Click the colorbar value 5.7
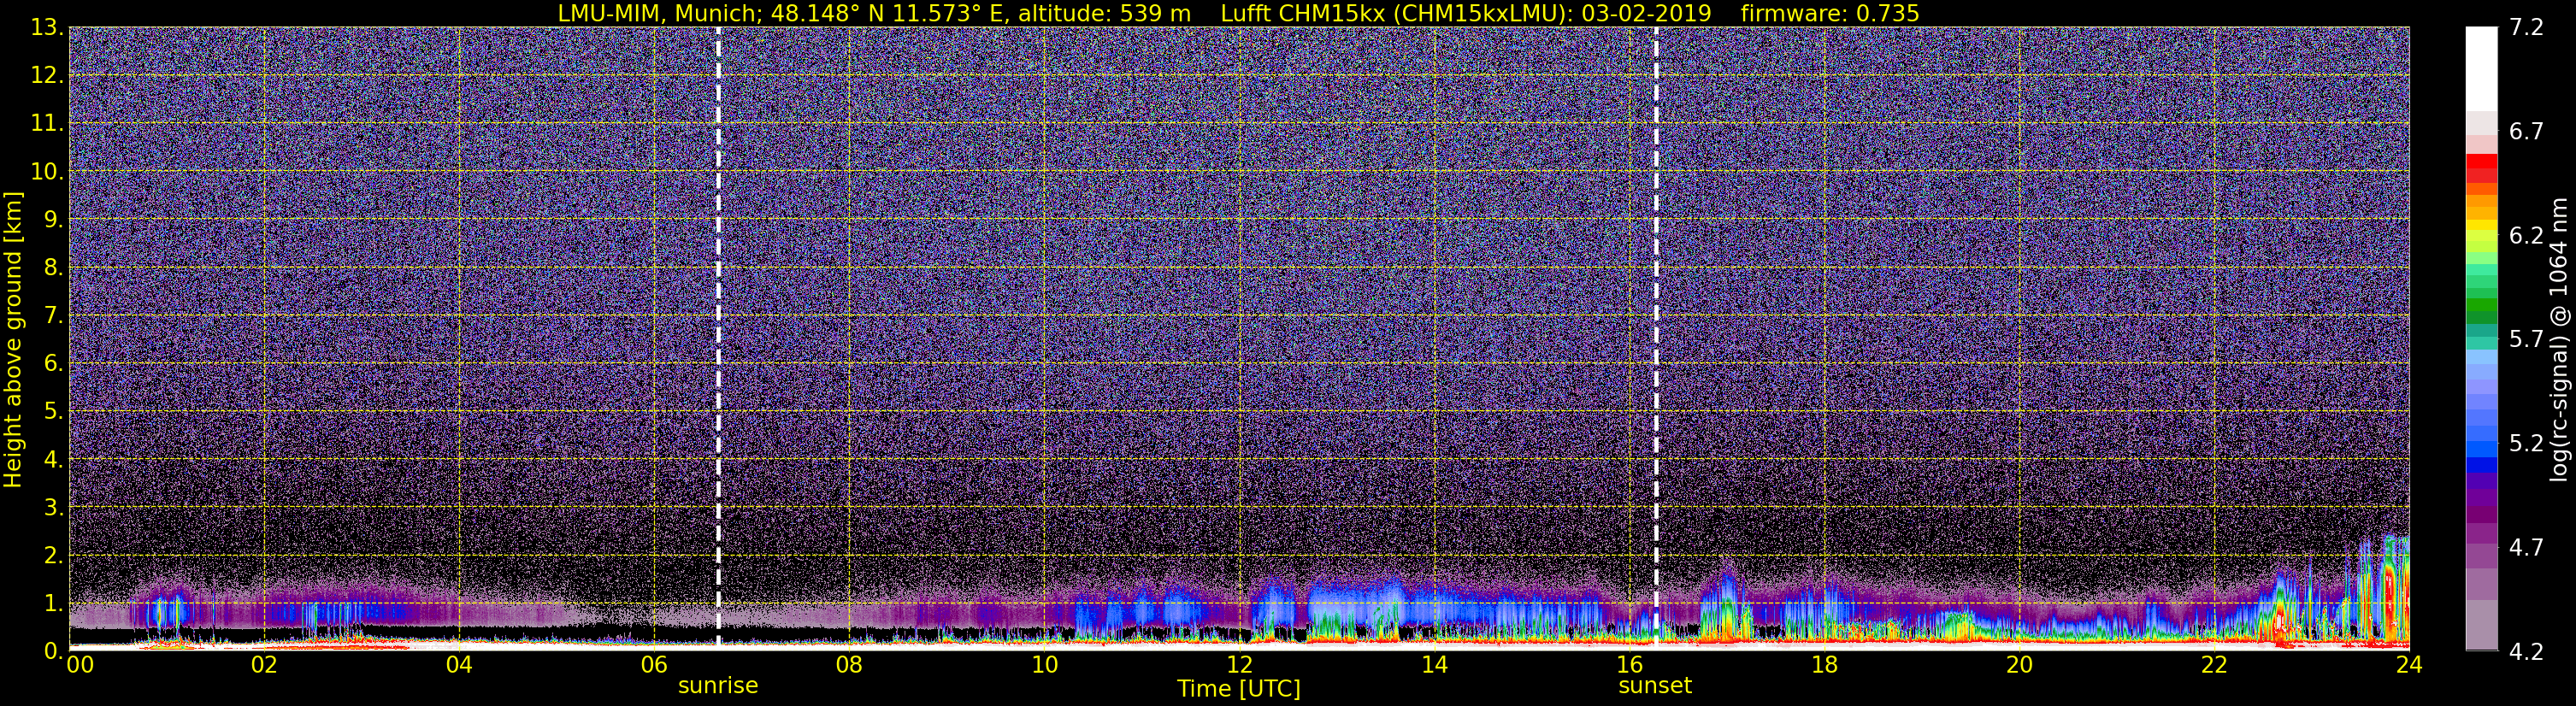The image size is (2576, 706). [2526, 340]
